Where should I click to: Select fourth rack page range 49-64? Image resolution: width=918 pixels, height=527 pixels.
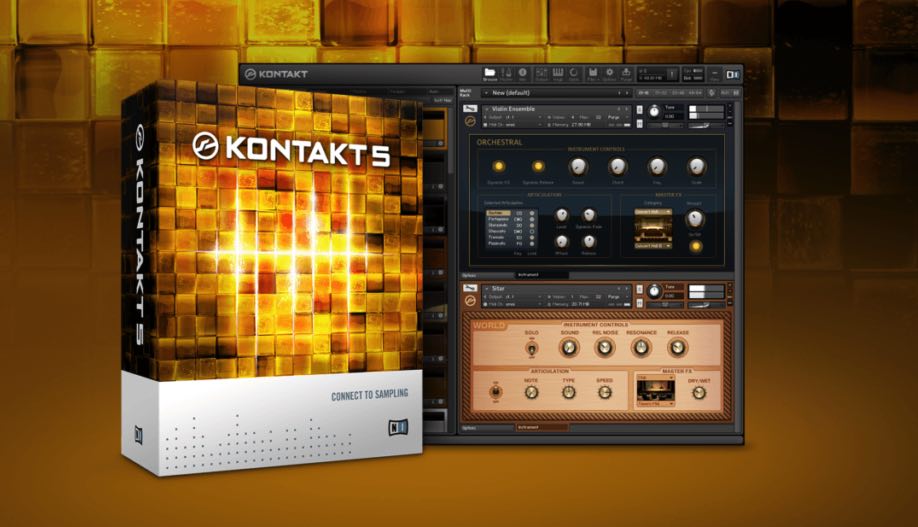pyautogui.click(x=695, y=93)
